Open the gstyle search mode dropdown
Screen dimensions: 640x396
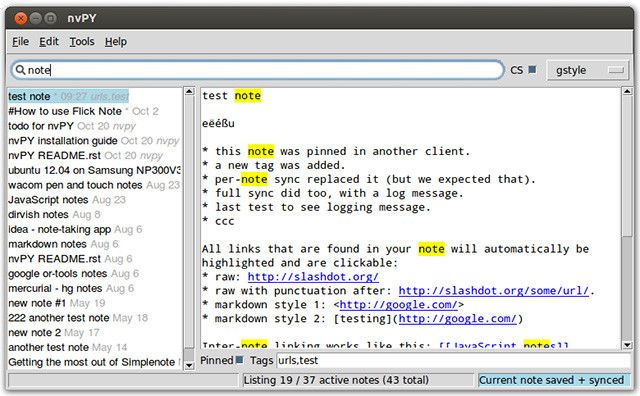click(587, 70)
